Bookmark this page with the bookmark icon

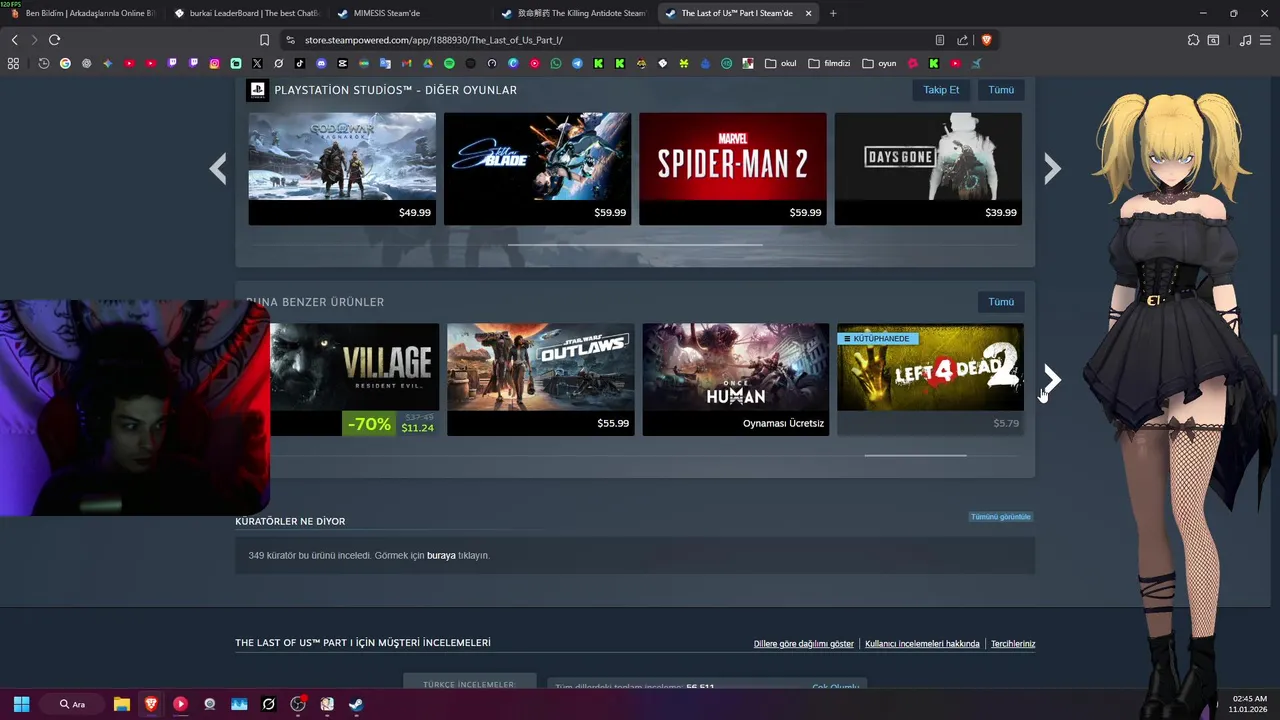coord(264,40)
